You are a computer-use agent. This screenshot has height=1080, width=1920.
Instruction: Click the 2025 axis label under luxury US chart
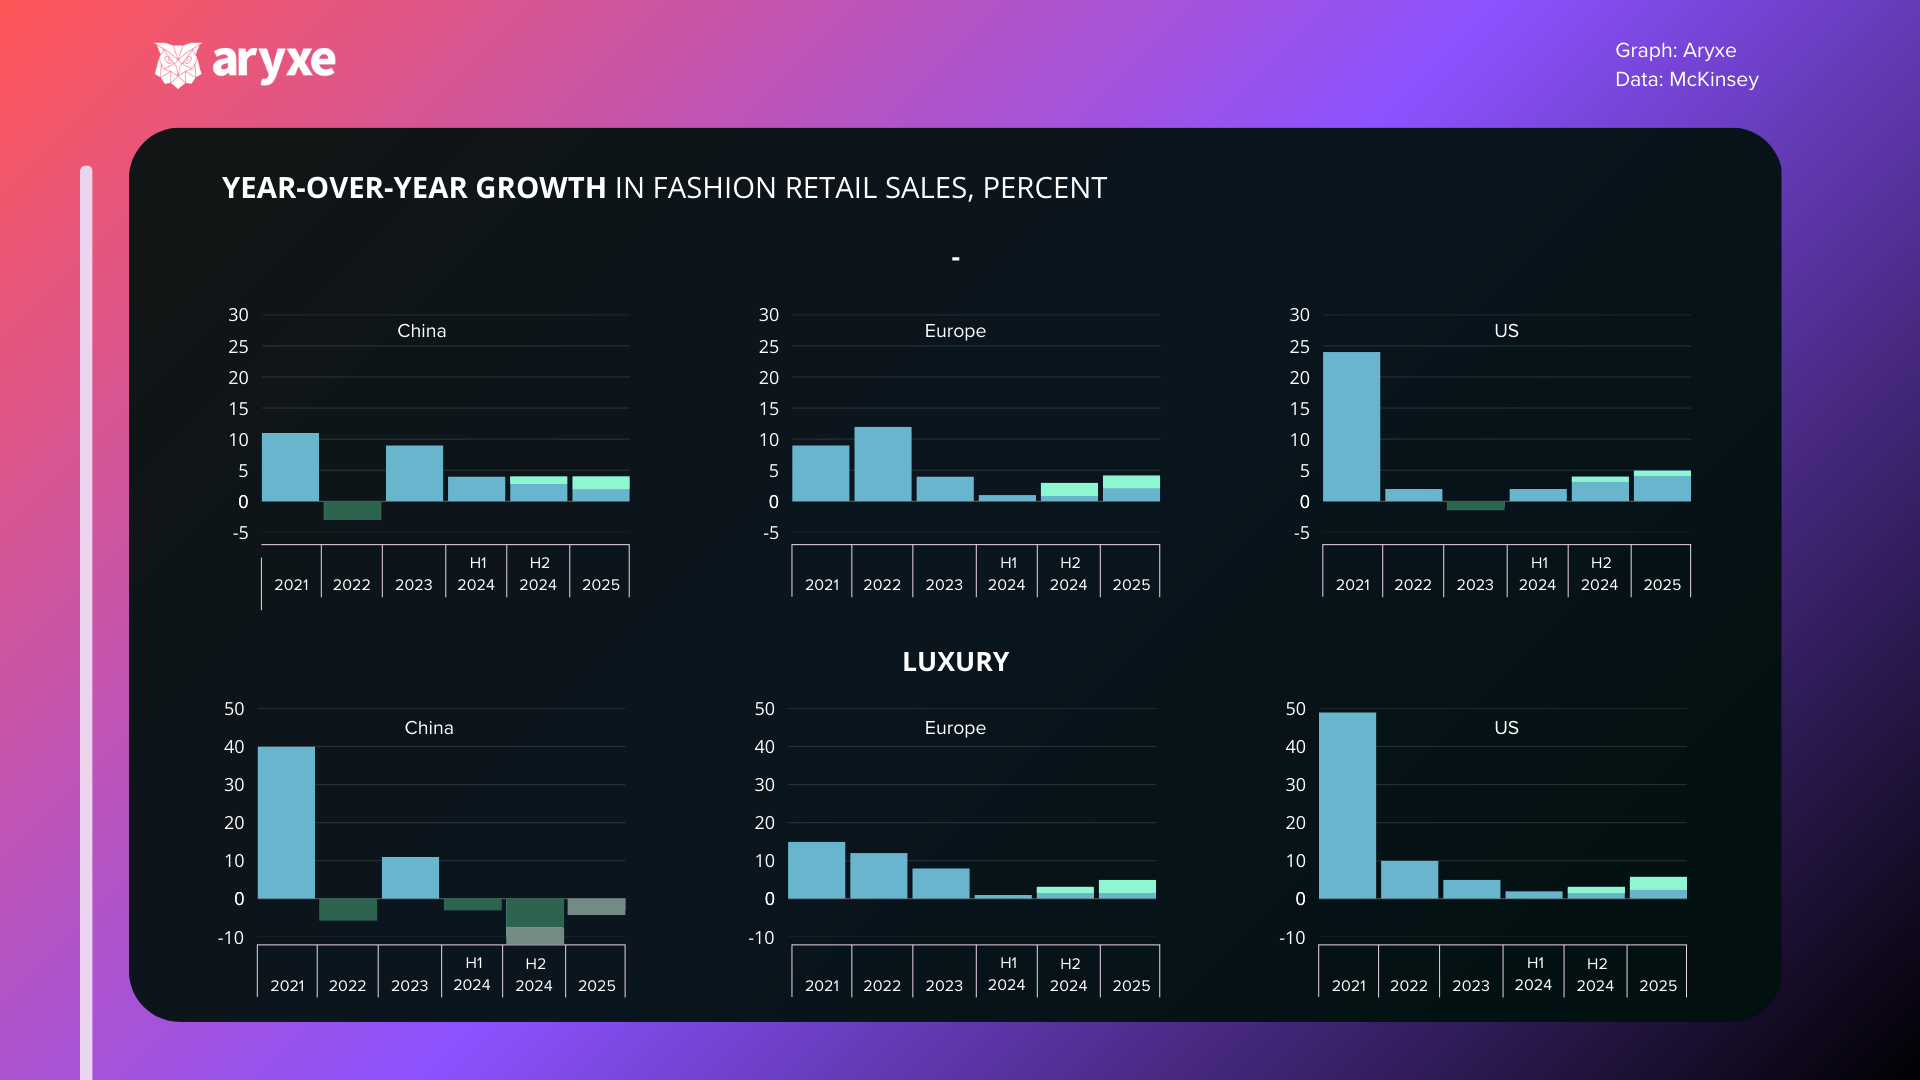(1657, 985)
